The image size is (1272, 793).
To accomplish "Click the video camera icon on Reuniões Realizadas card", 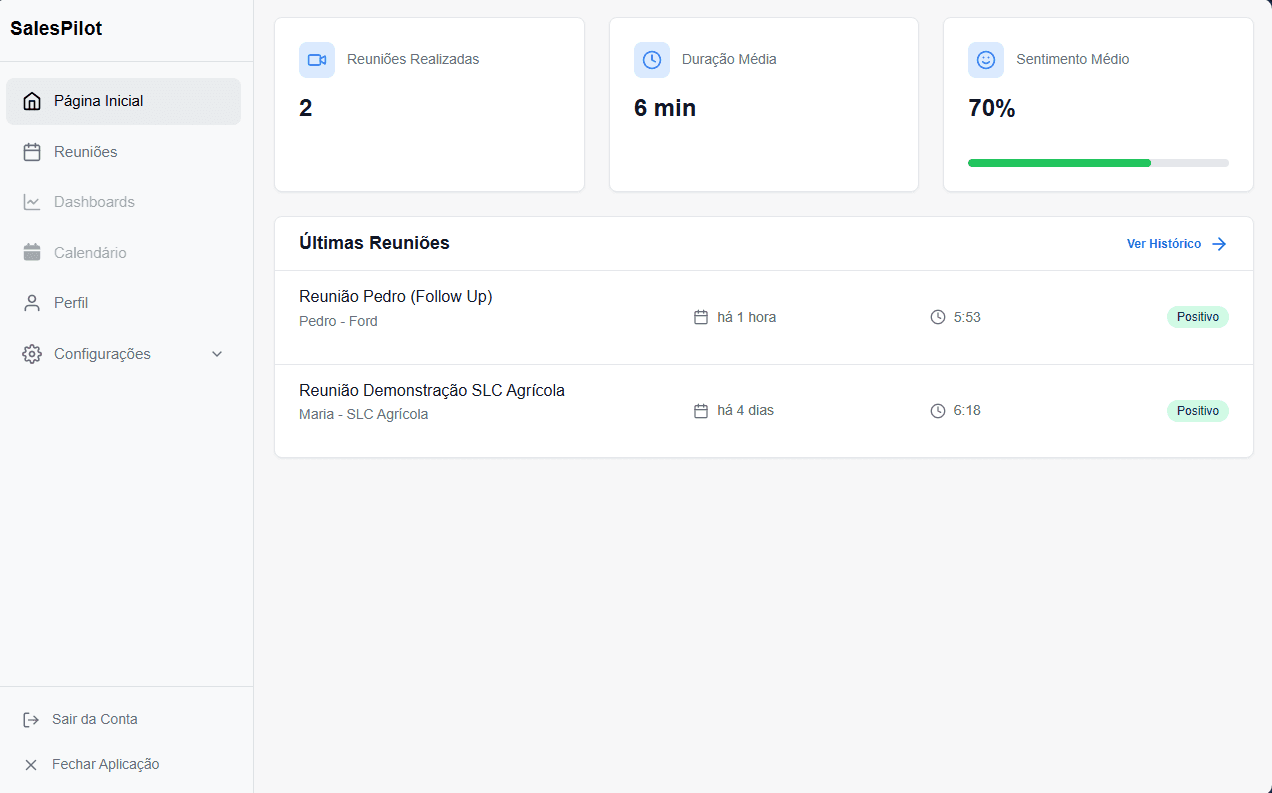I will (316, 60).
